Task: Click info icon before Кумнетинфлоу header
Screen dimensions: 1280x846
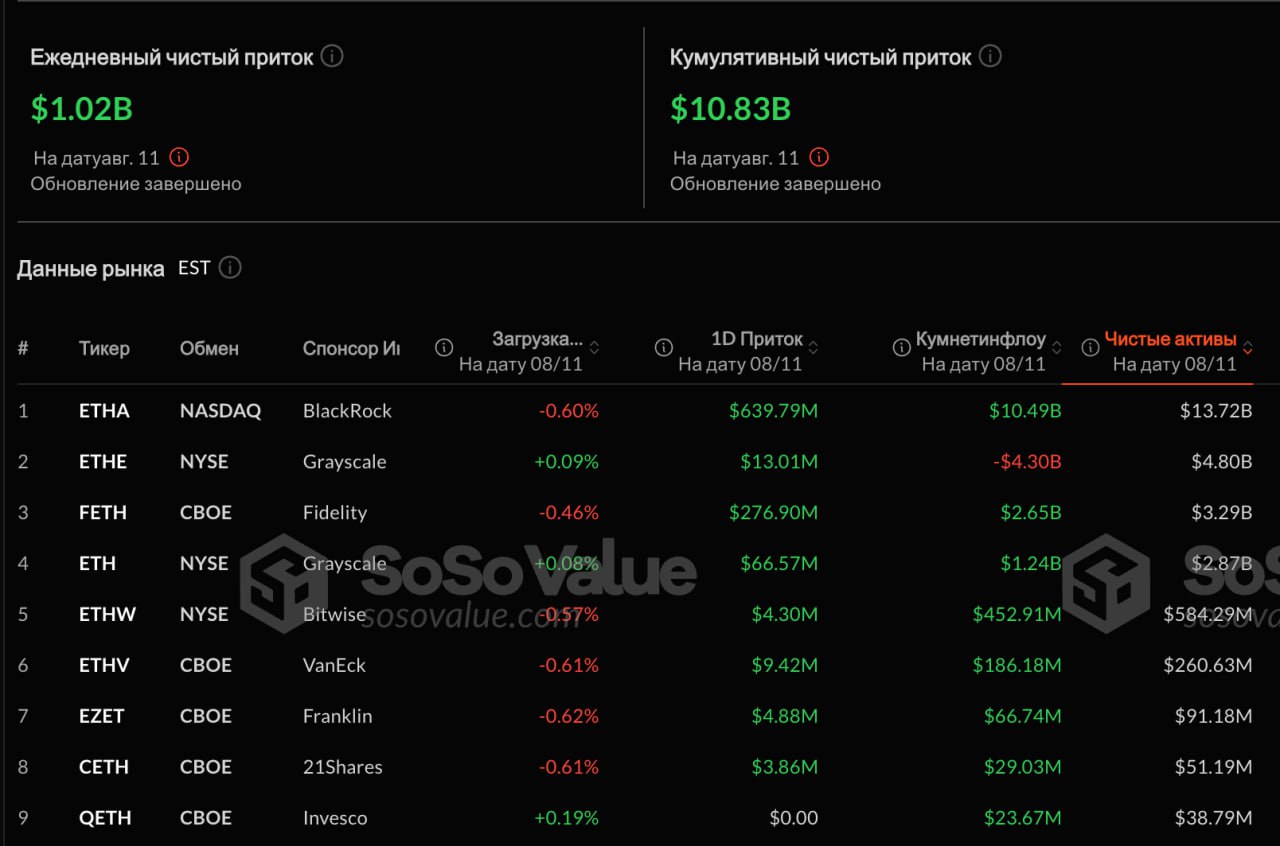Action: pyautogui.click(x=901, y=347)
